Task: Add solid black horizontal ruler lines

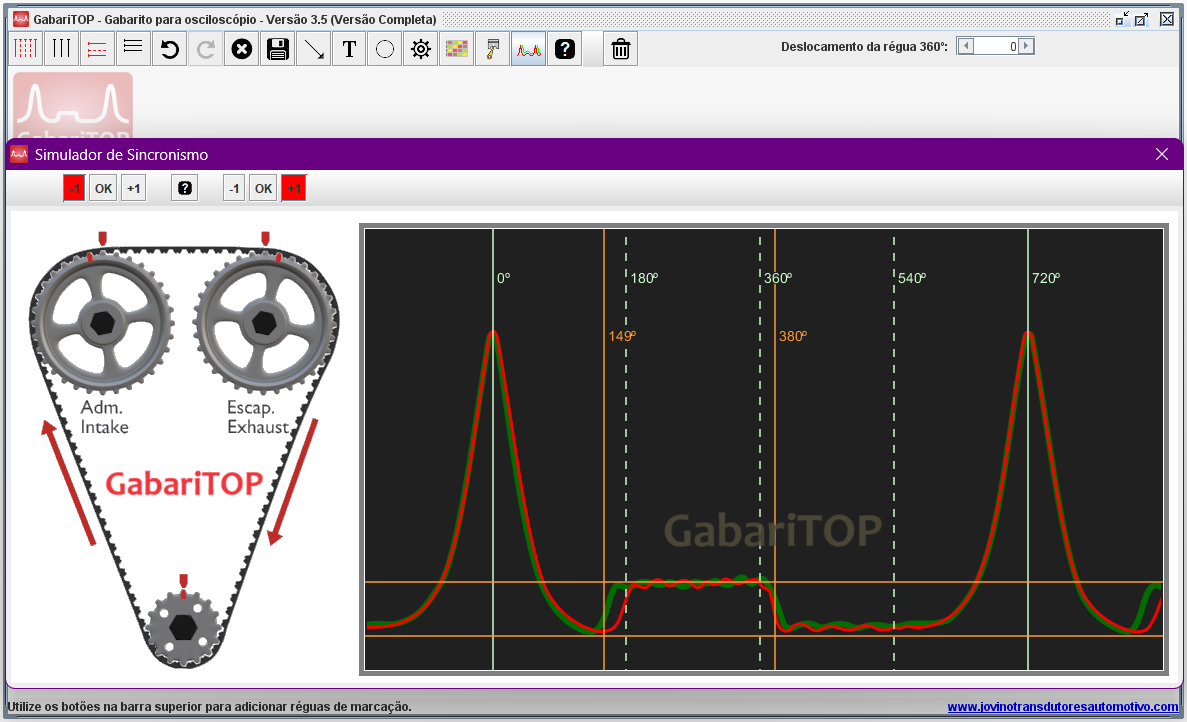Action: pos(132,49)
